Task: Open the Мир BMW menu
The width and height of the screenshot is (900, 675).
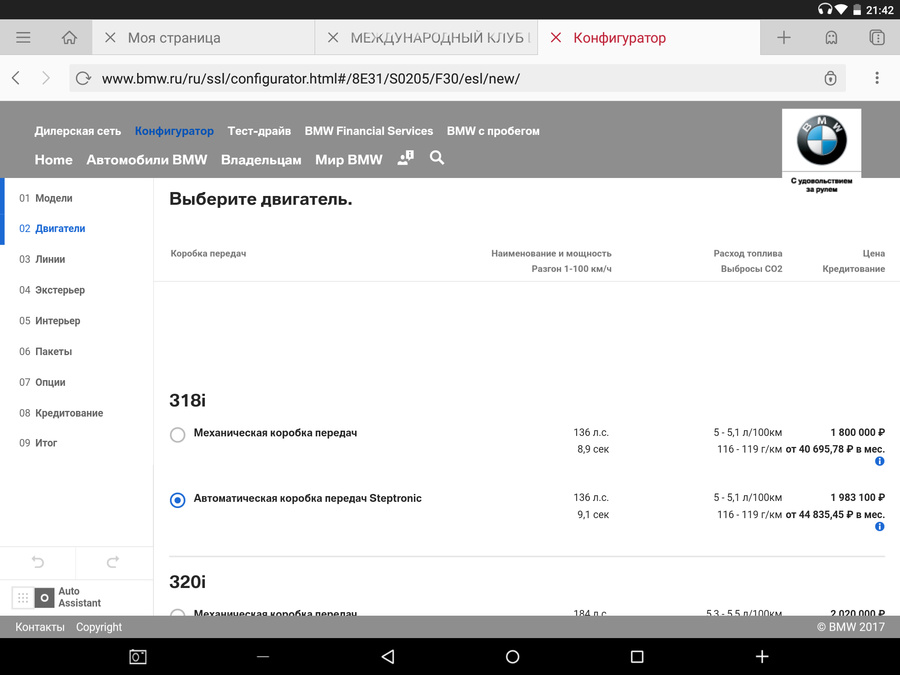Action: point(348,160)
